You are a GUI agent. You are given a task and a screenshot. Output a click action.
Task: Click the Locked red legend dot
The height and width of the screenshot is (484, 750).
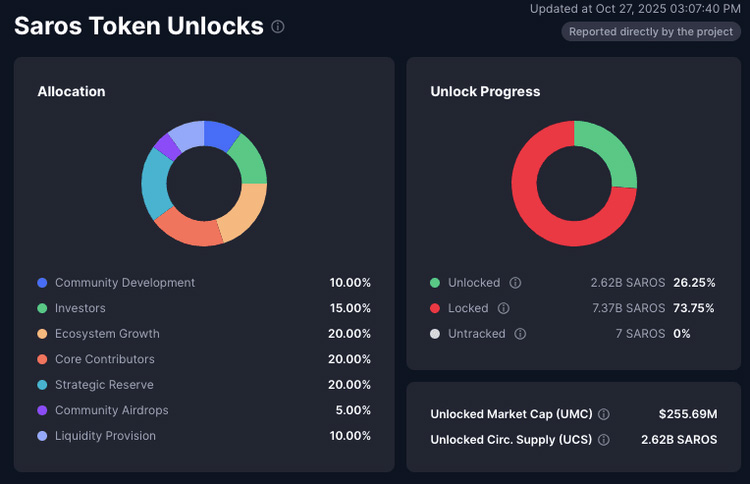(435, 308)
